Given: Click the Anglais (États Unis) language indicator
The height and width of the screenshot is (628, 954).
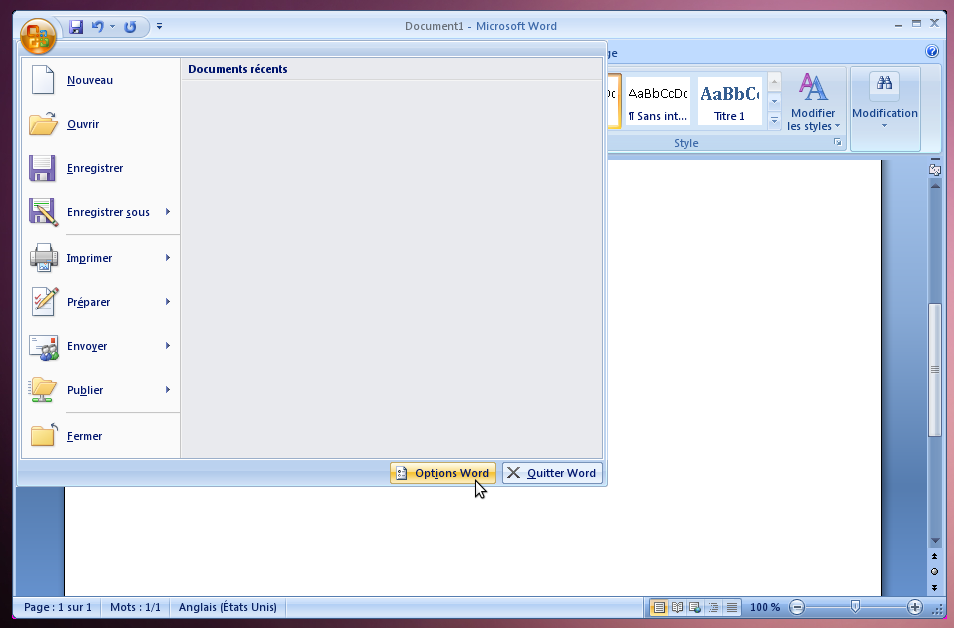Looking at the screenshot, I should point(228,607).
